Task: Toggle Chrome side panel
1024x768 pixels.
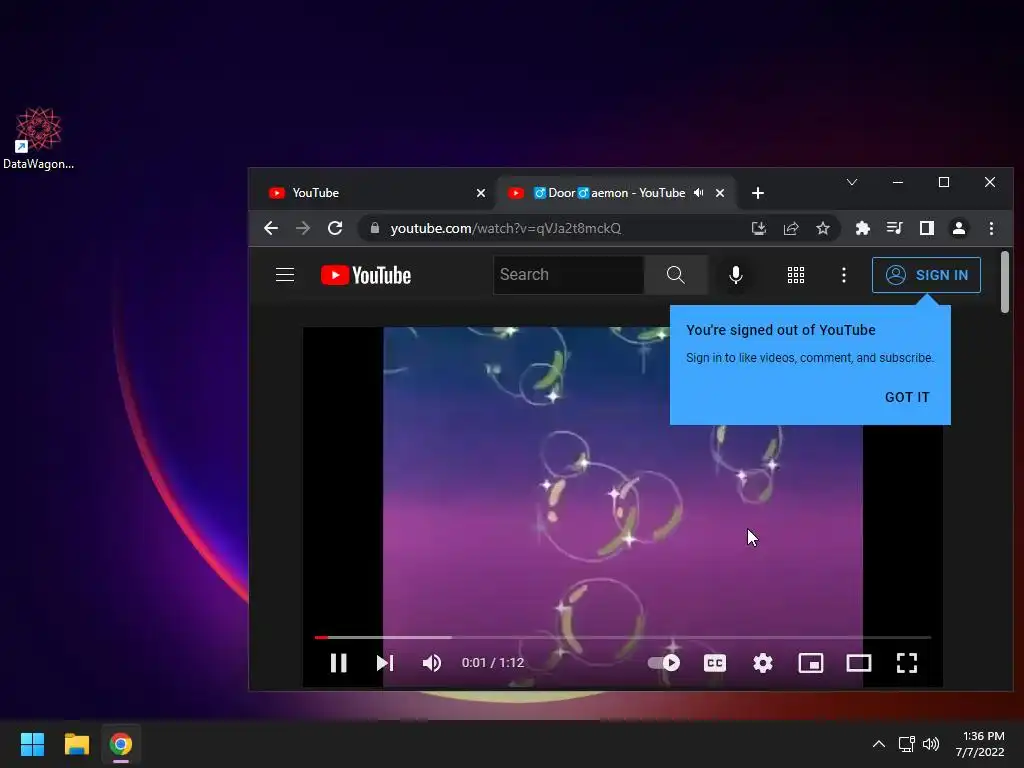Action: point(927,228)
